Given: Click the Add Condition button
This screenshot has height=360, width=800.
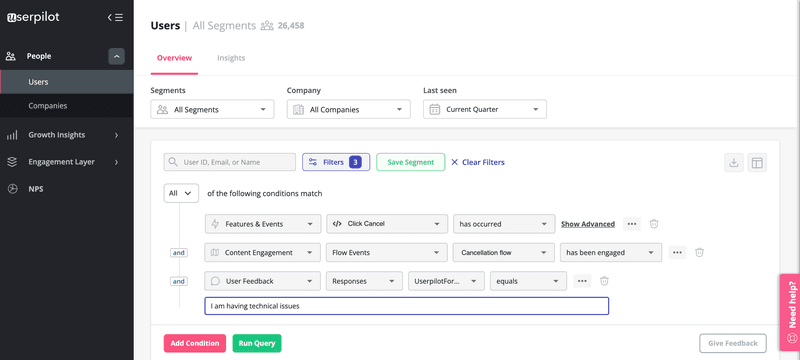Looking at the screenshot, I should 195,343.
